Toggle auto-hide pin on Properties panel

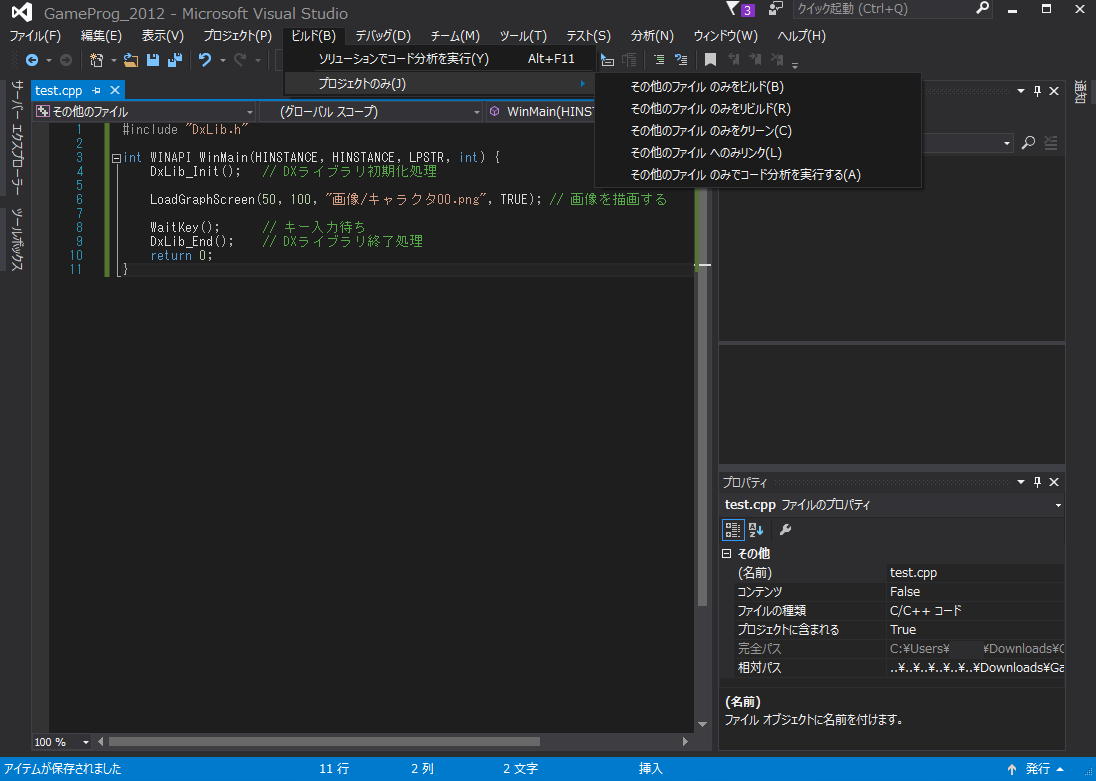[1037, 482]
